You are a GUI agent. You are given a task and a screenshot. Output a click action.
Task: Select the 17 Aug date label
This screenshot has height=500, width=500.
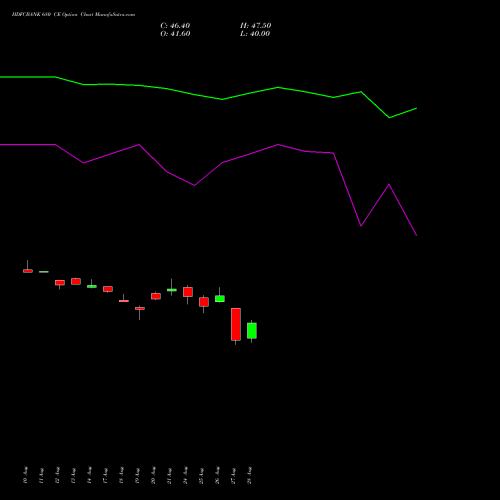(x=106, y=475)
